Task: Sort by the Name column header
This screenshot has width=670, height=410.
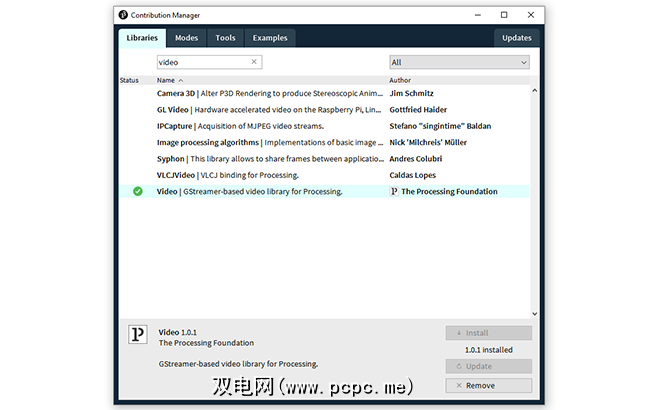Action: tap(166, 80)
